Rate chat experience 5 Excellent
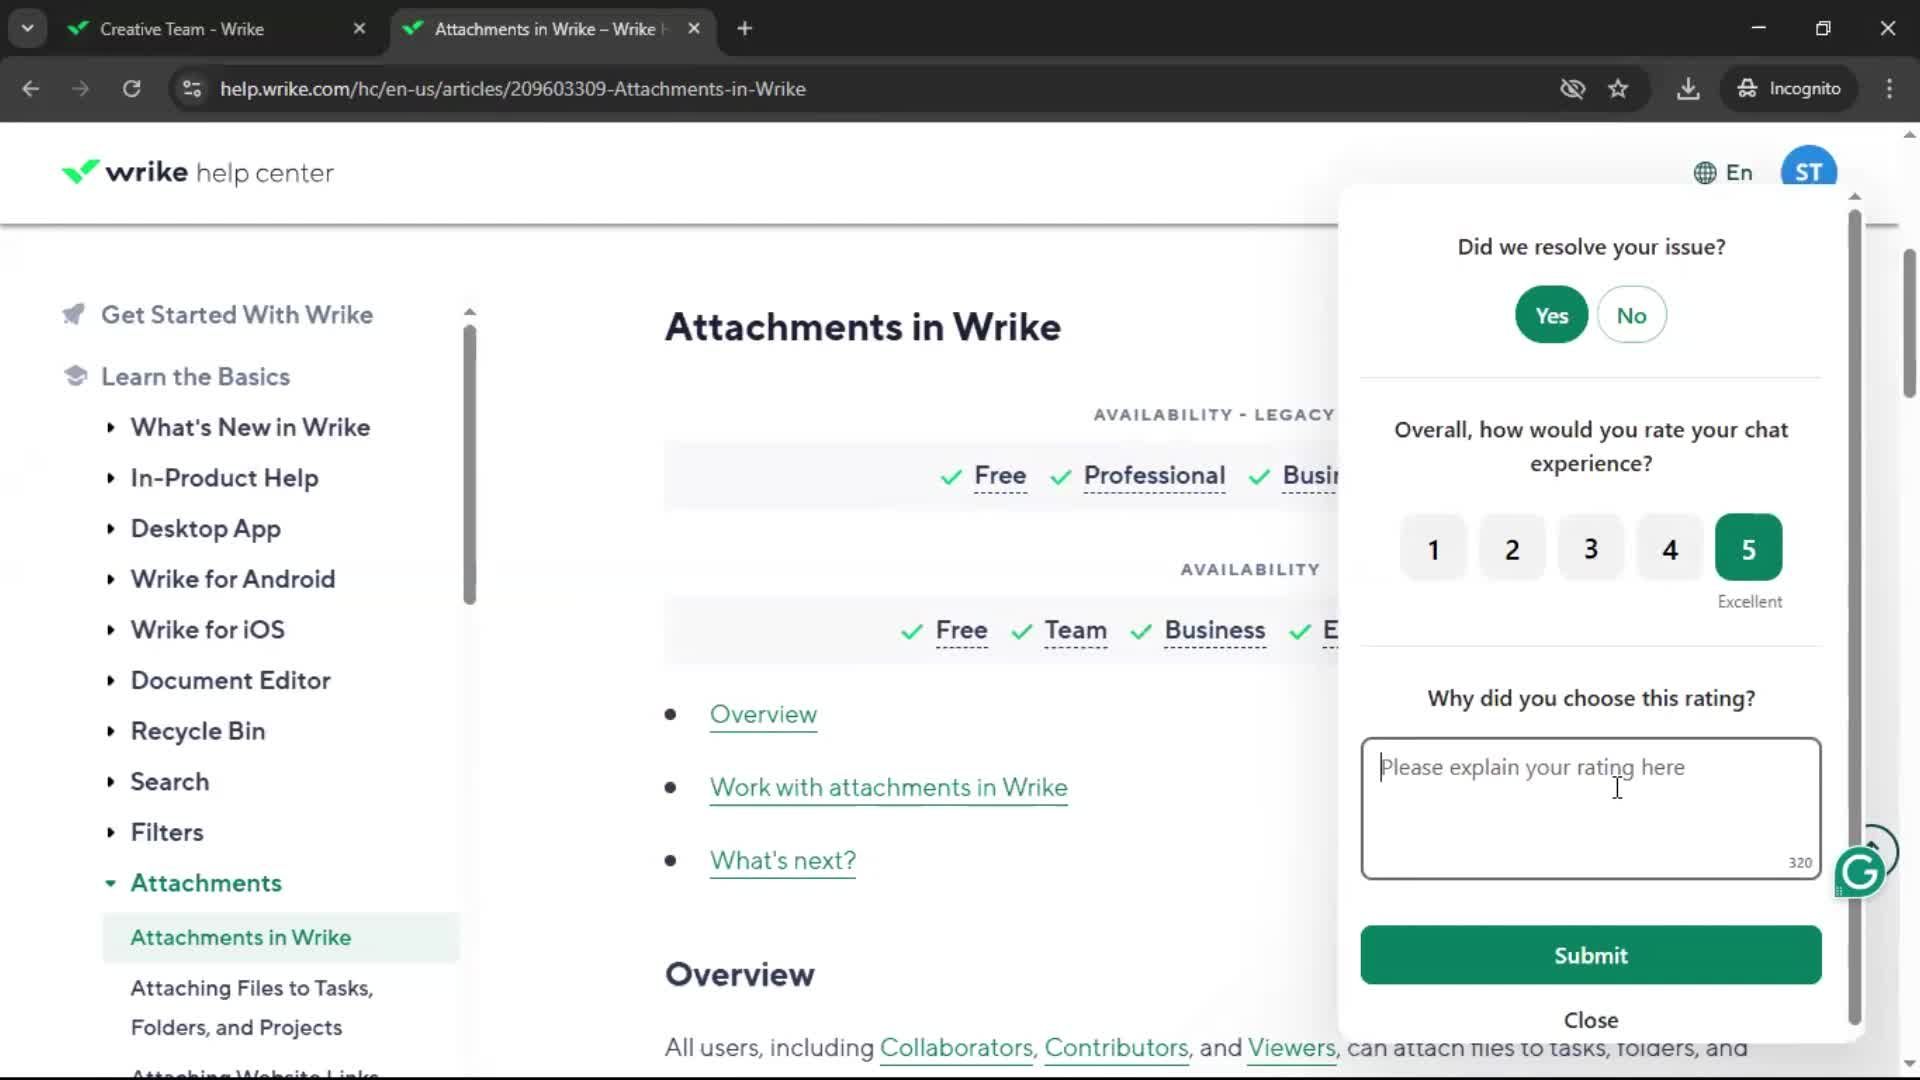This screenshot has height=1080, width=1920. (x=1748, y=548)
